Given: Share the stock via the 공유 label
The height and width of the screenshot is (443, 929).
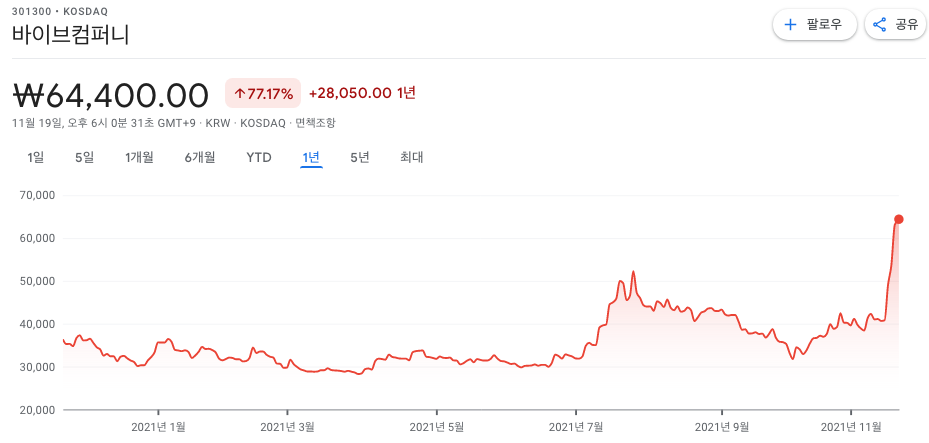Looking at the screenshot, I should click(x=906, y=25).
